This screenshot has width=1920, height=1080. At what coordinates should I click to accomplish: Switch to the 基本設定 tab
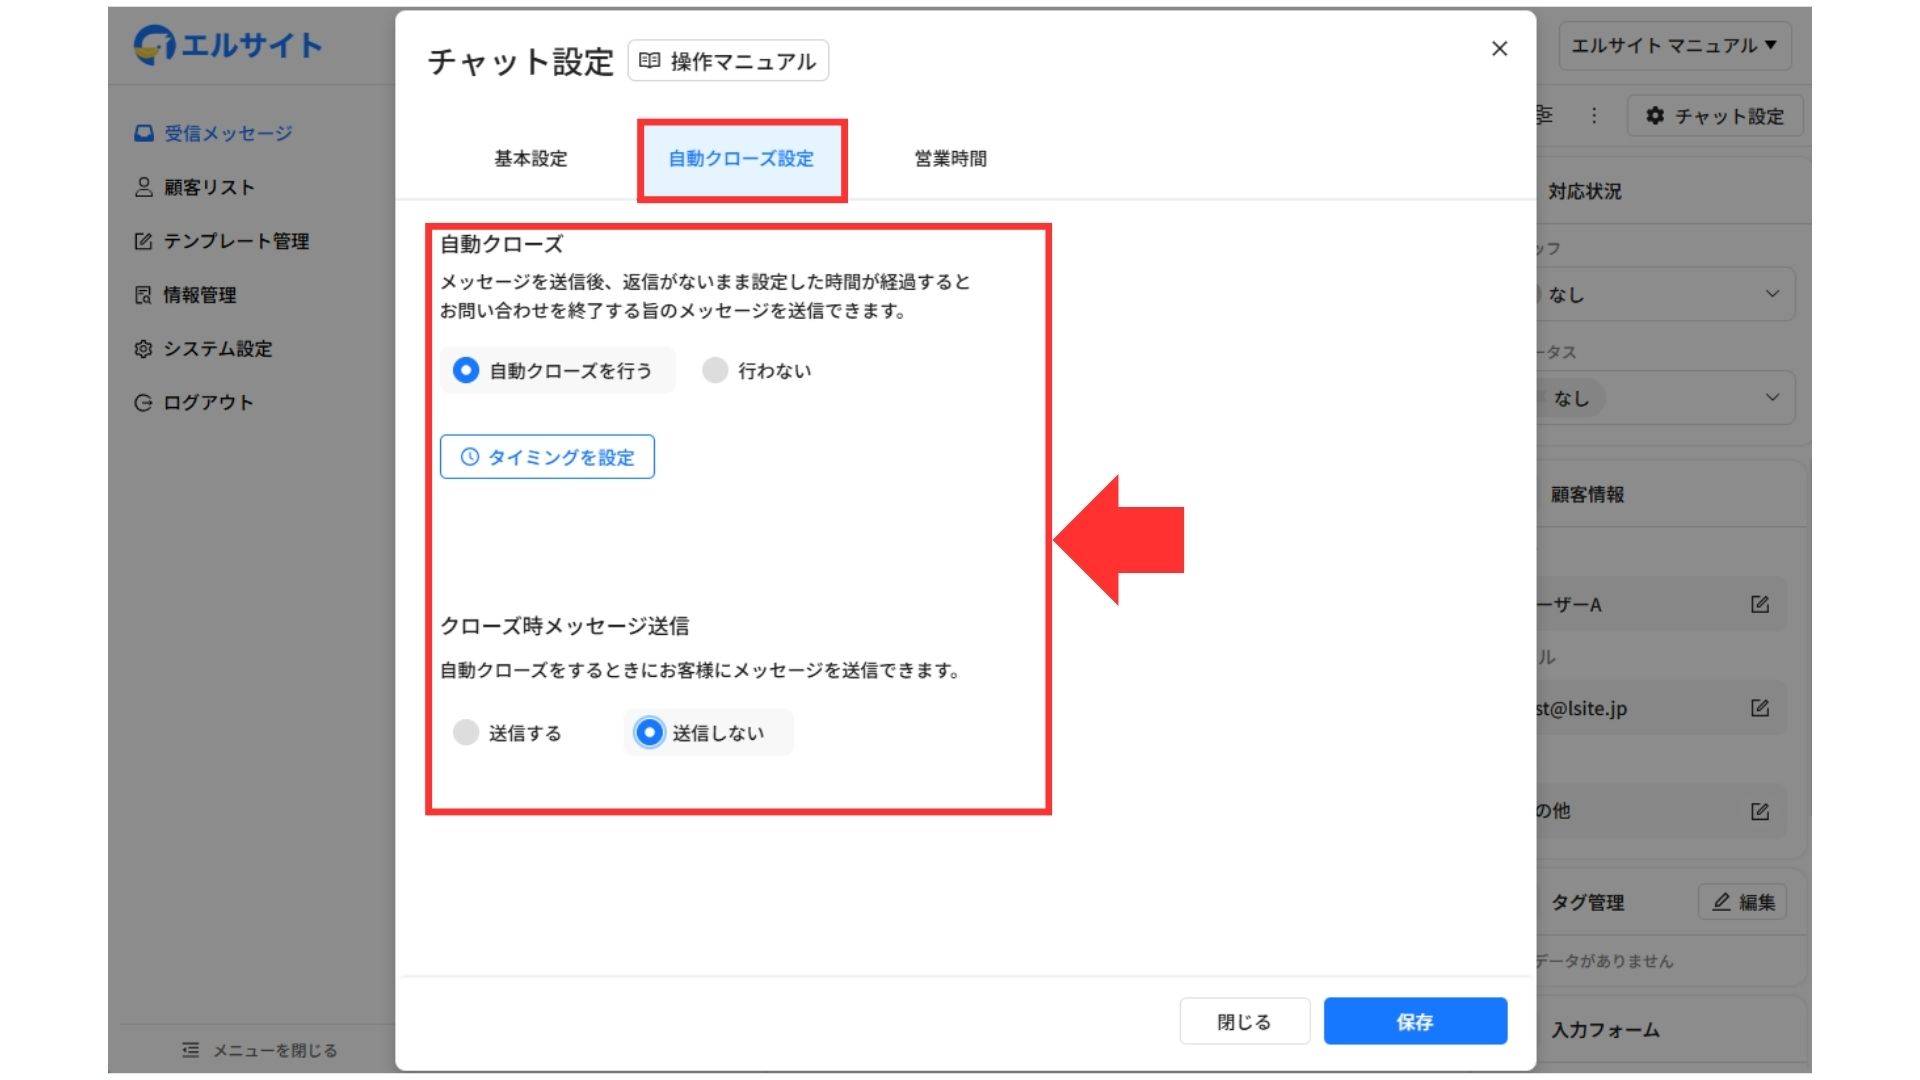[x=530, y=159]
